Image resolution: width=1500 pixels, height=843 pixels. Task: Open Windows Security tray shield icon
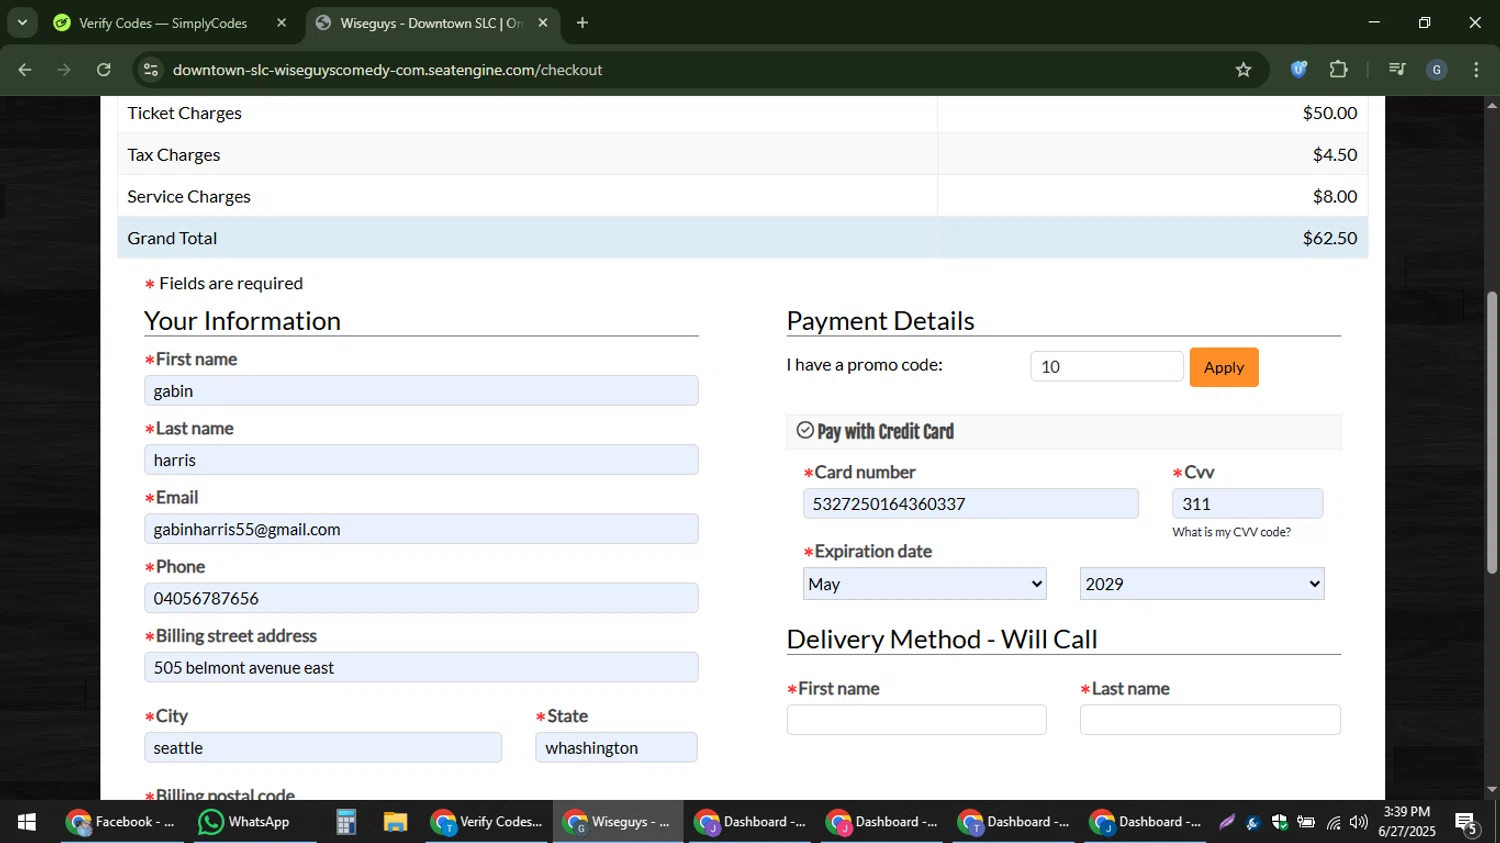[x=1279, y=823]
